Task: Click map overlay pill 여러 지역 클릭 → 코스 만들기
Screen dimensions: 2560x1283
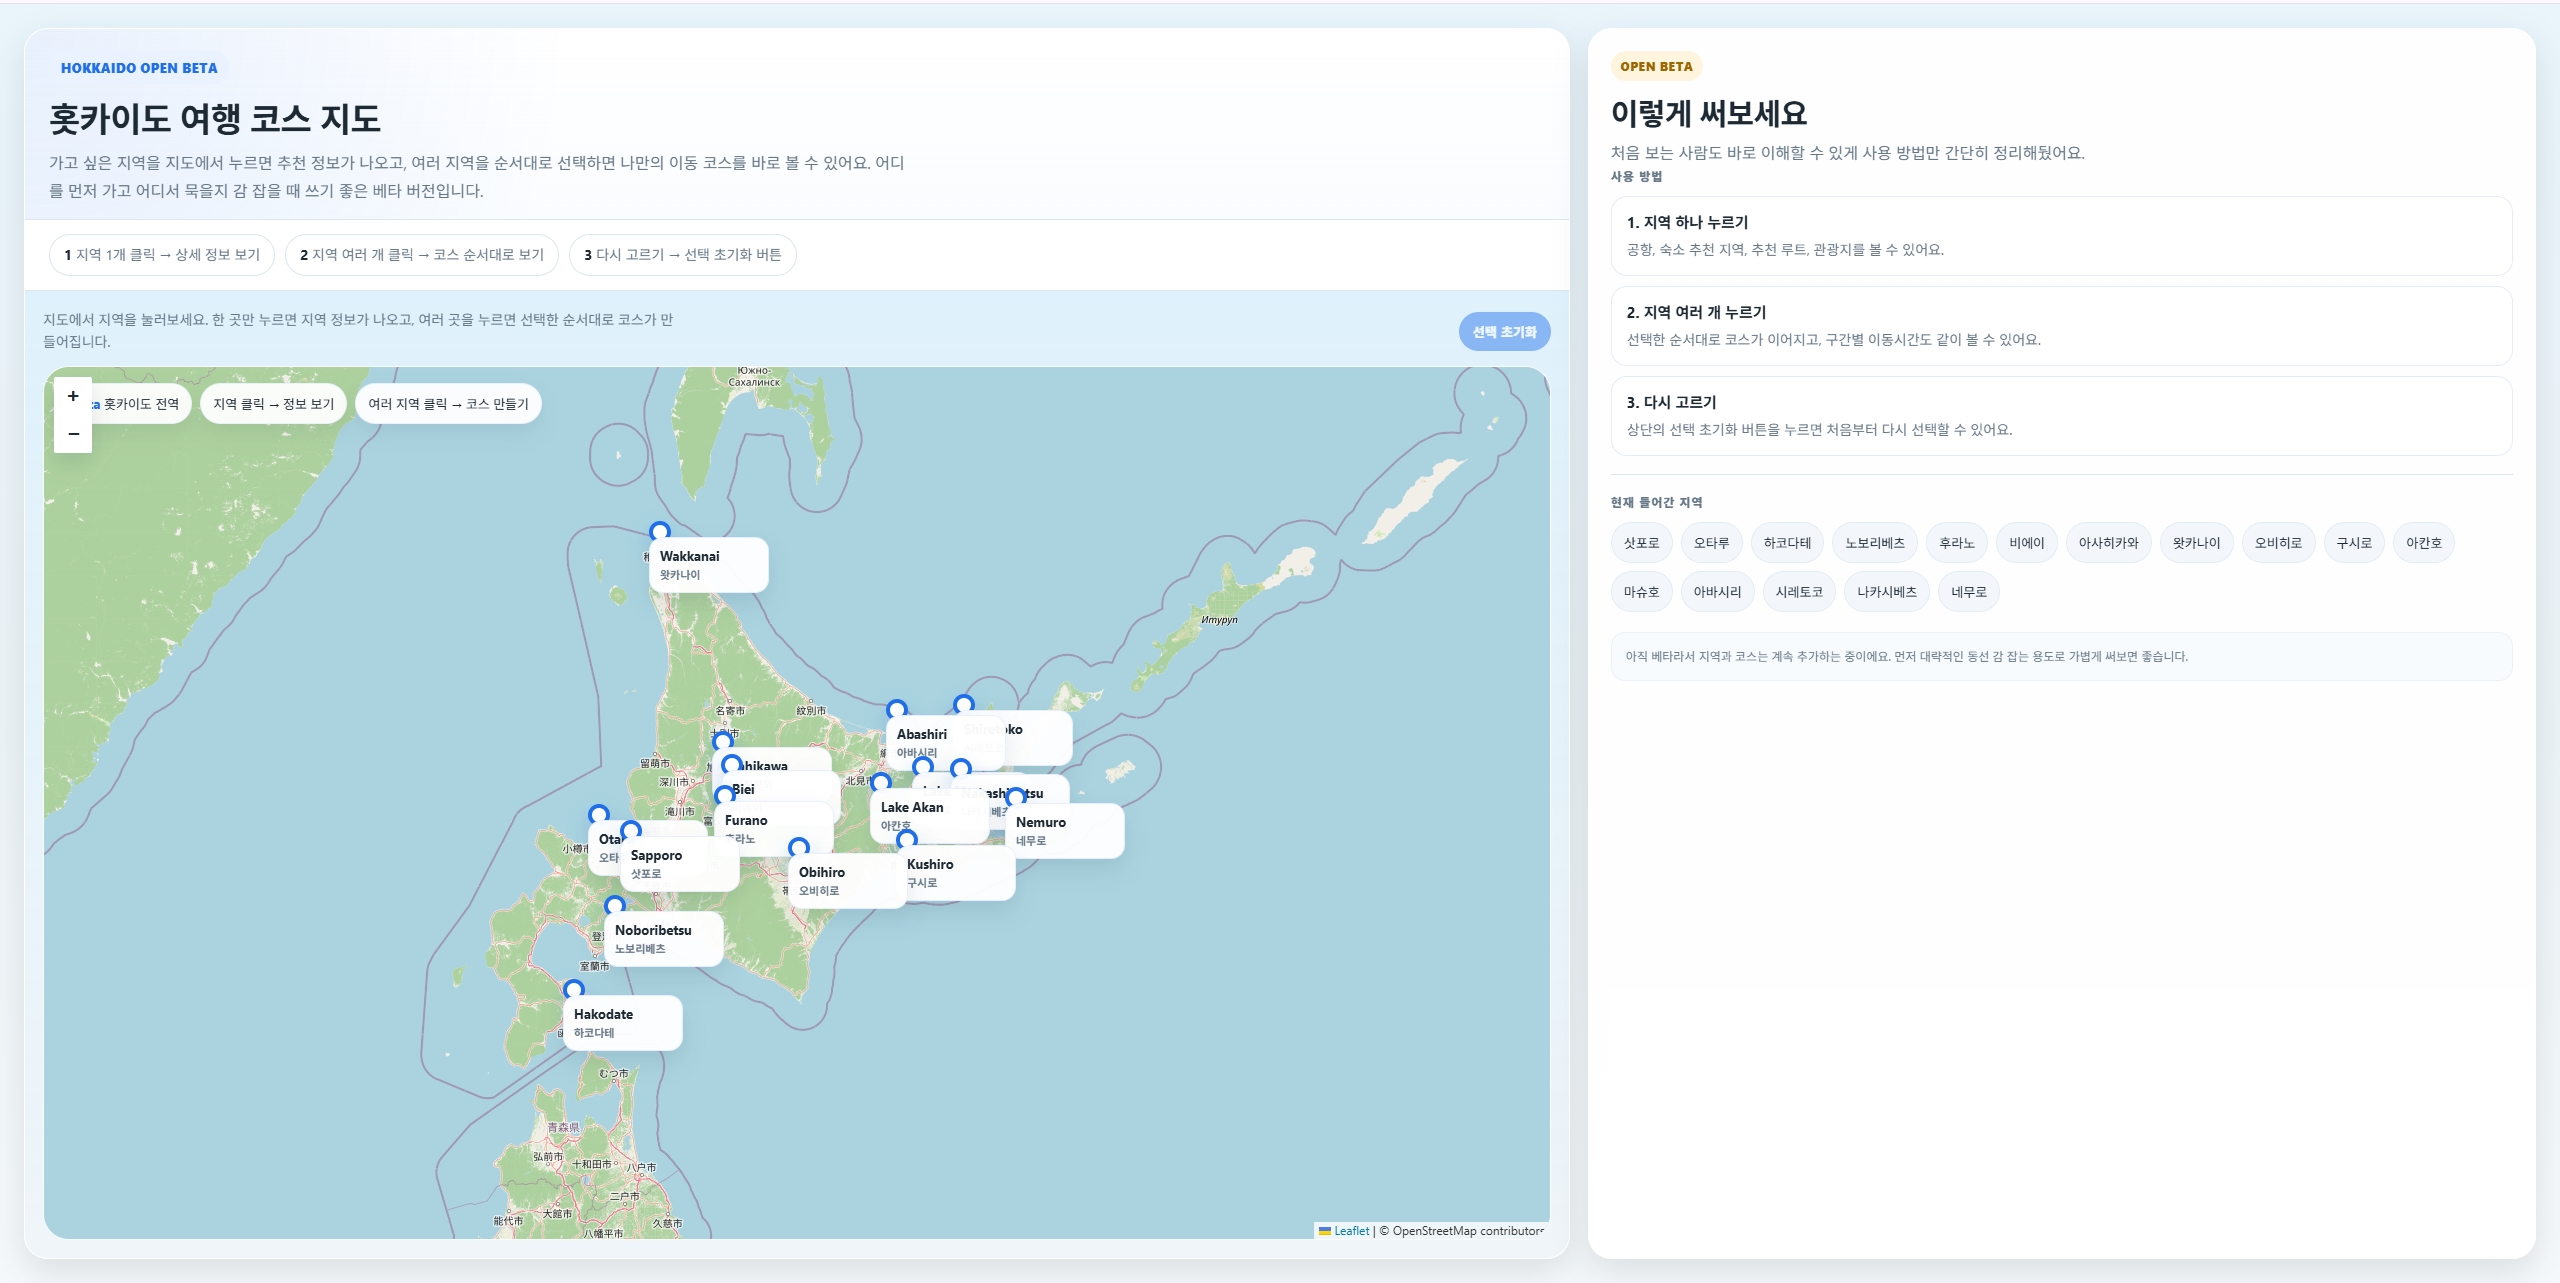Action: click(448, 404)
